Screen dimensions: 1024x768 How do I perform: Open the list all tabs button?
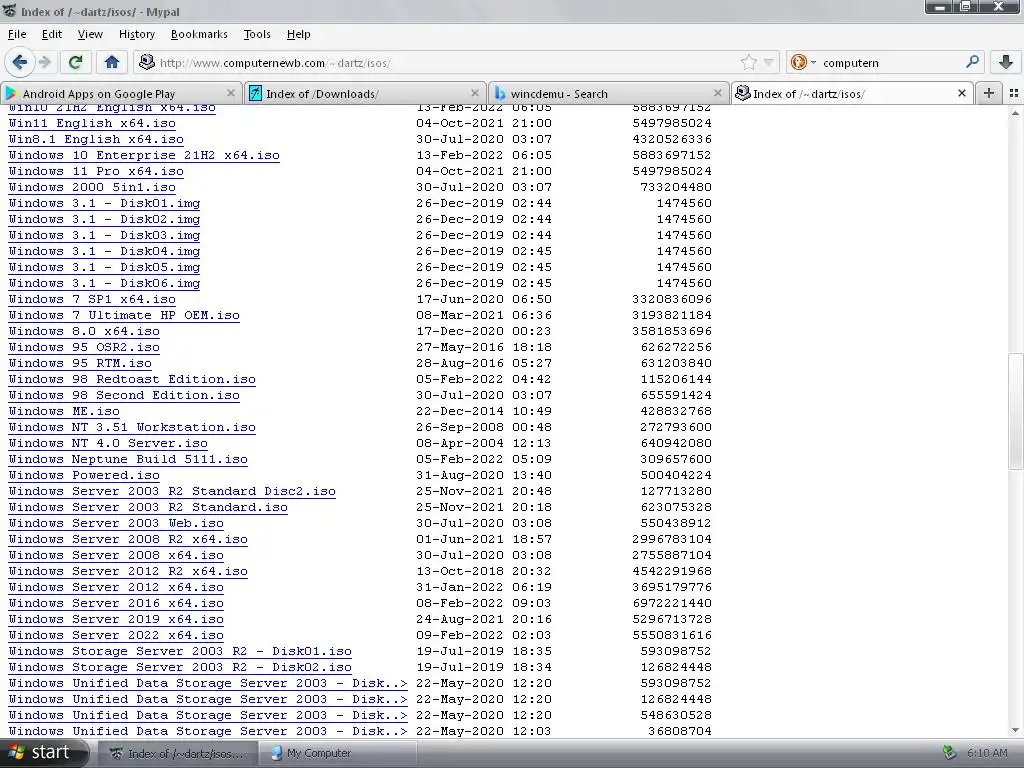point(1014,93)
